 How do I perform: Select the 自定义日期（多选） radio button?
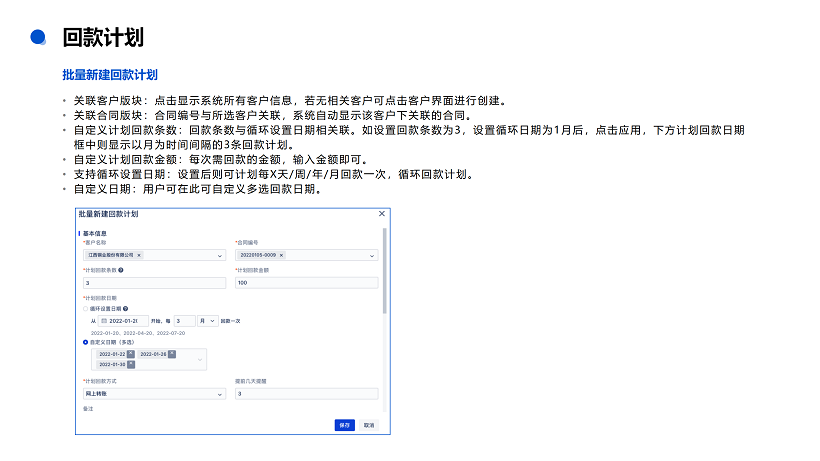(86, 342)
